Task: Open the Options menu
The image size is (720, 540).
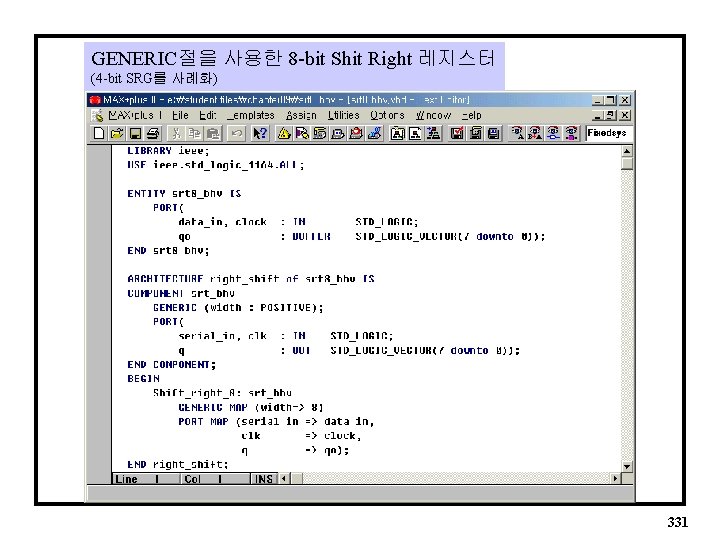Action: 387,115
